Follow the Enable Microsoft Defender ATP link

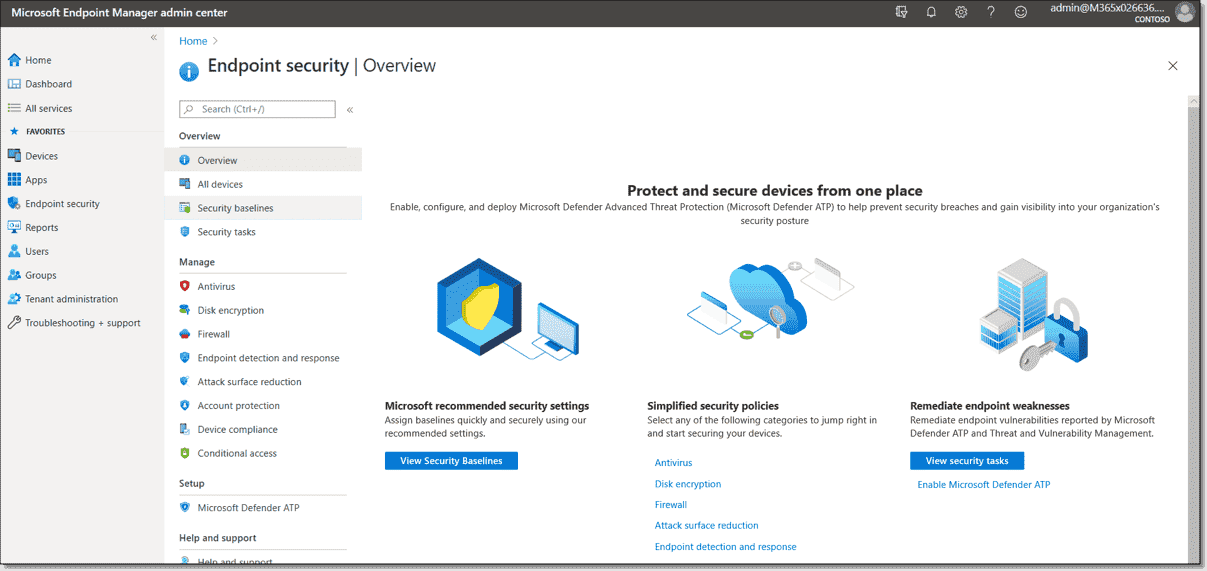point(984,485)
